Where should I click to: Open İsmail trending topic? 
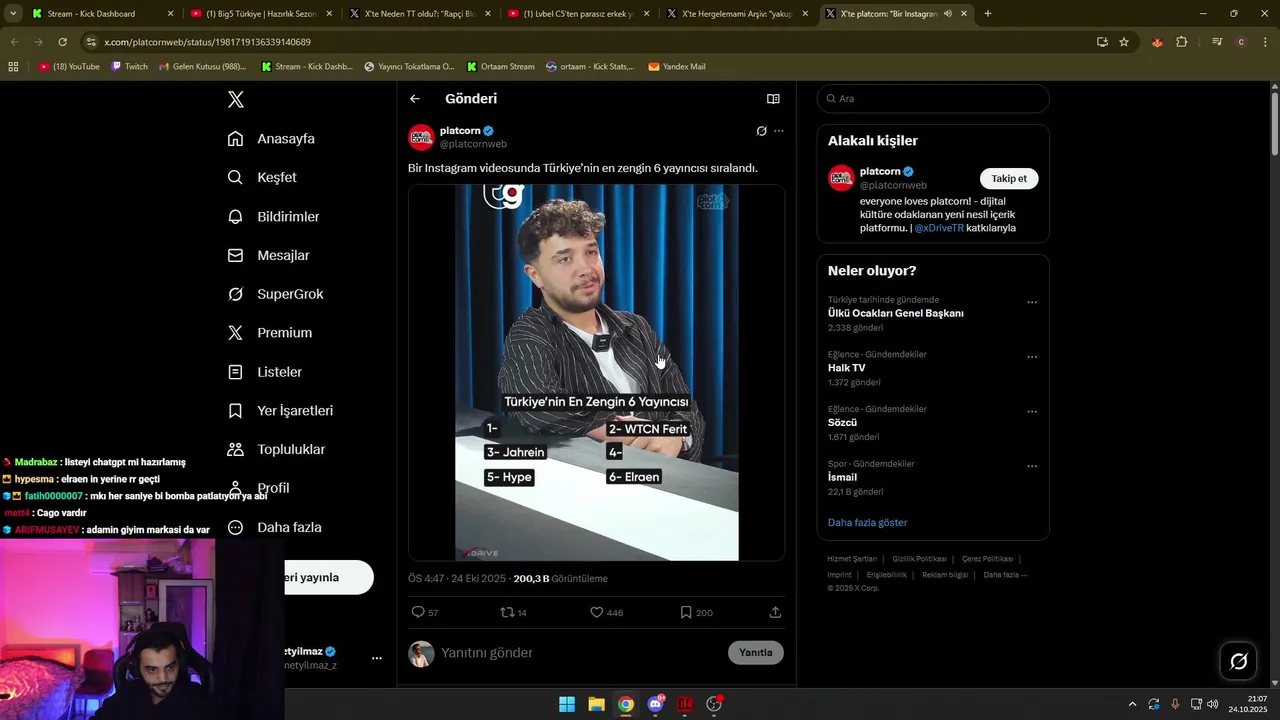pyautogui.click(x=842, y=478)
